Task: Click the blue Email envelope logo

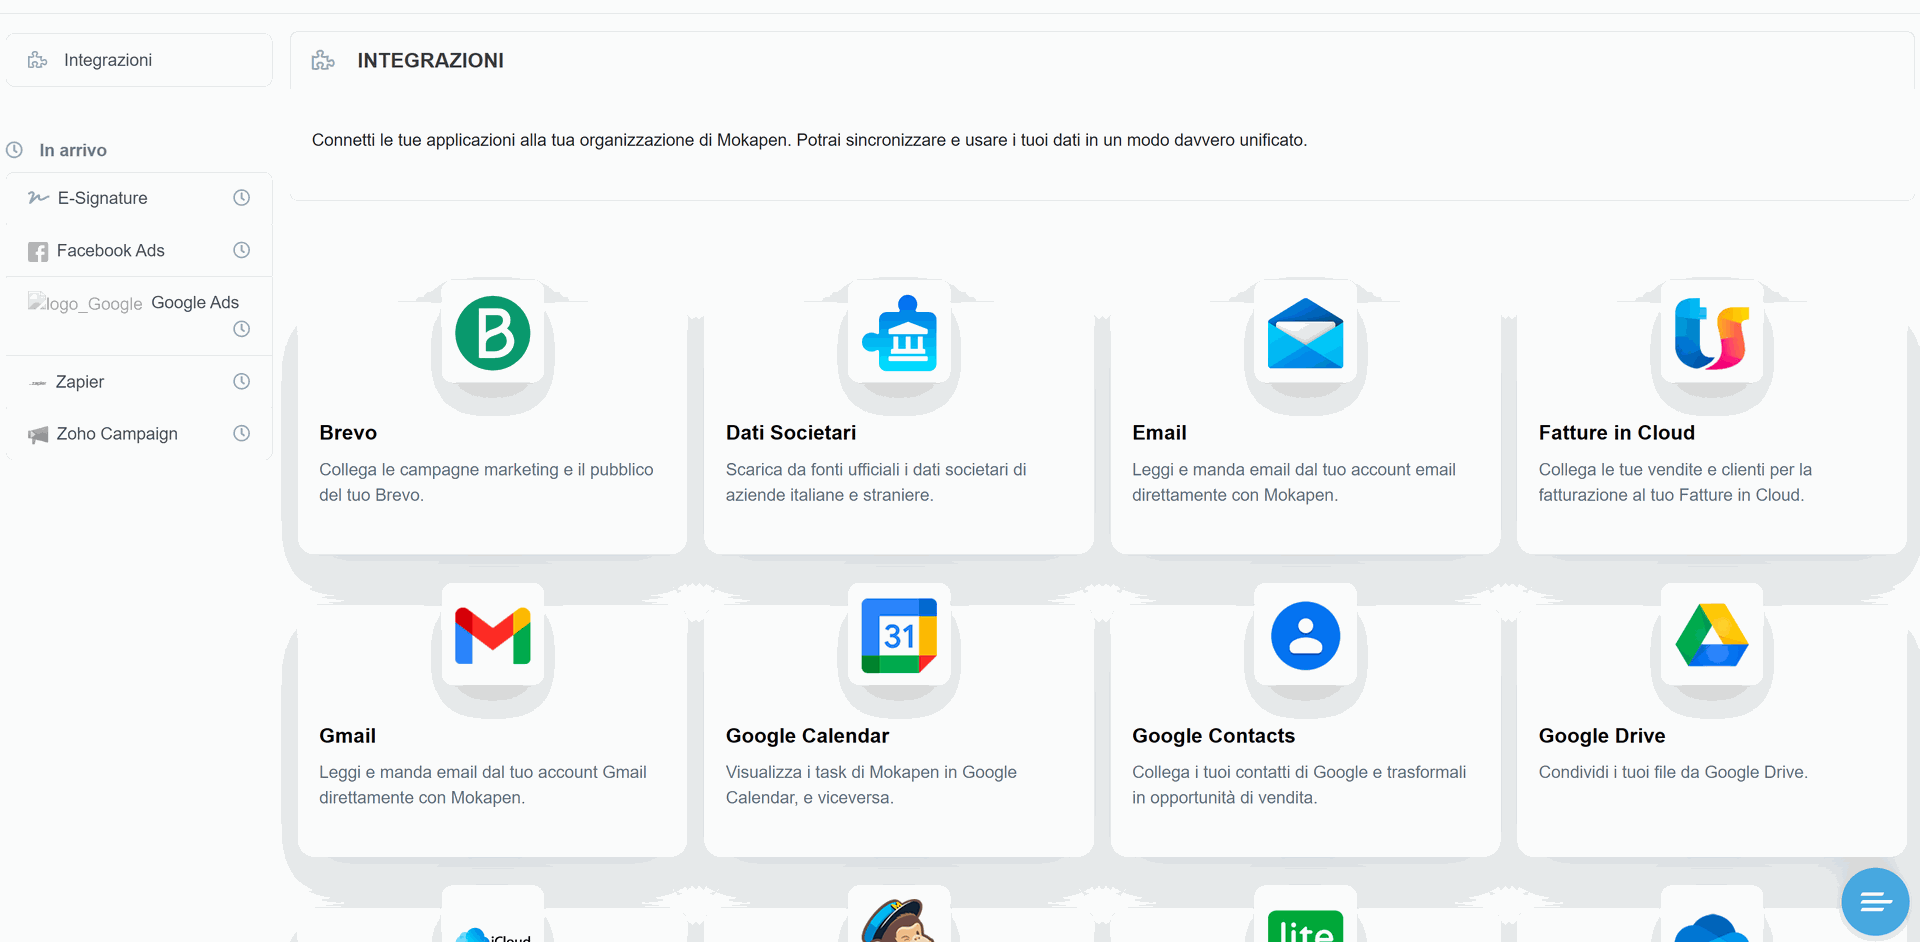Action: click(1306, 333)
